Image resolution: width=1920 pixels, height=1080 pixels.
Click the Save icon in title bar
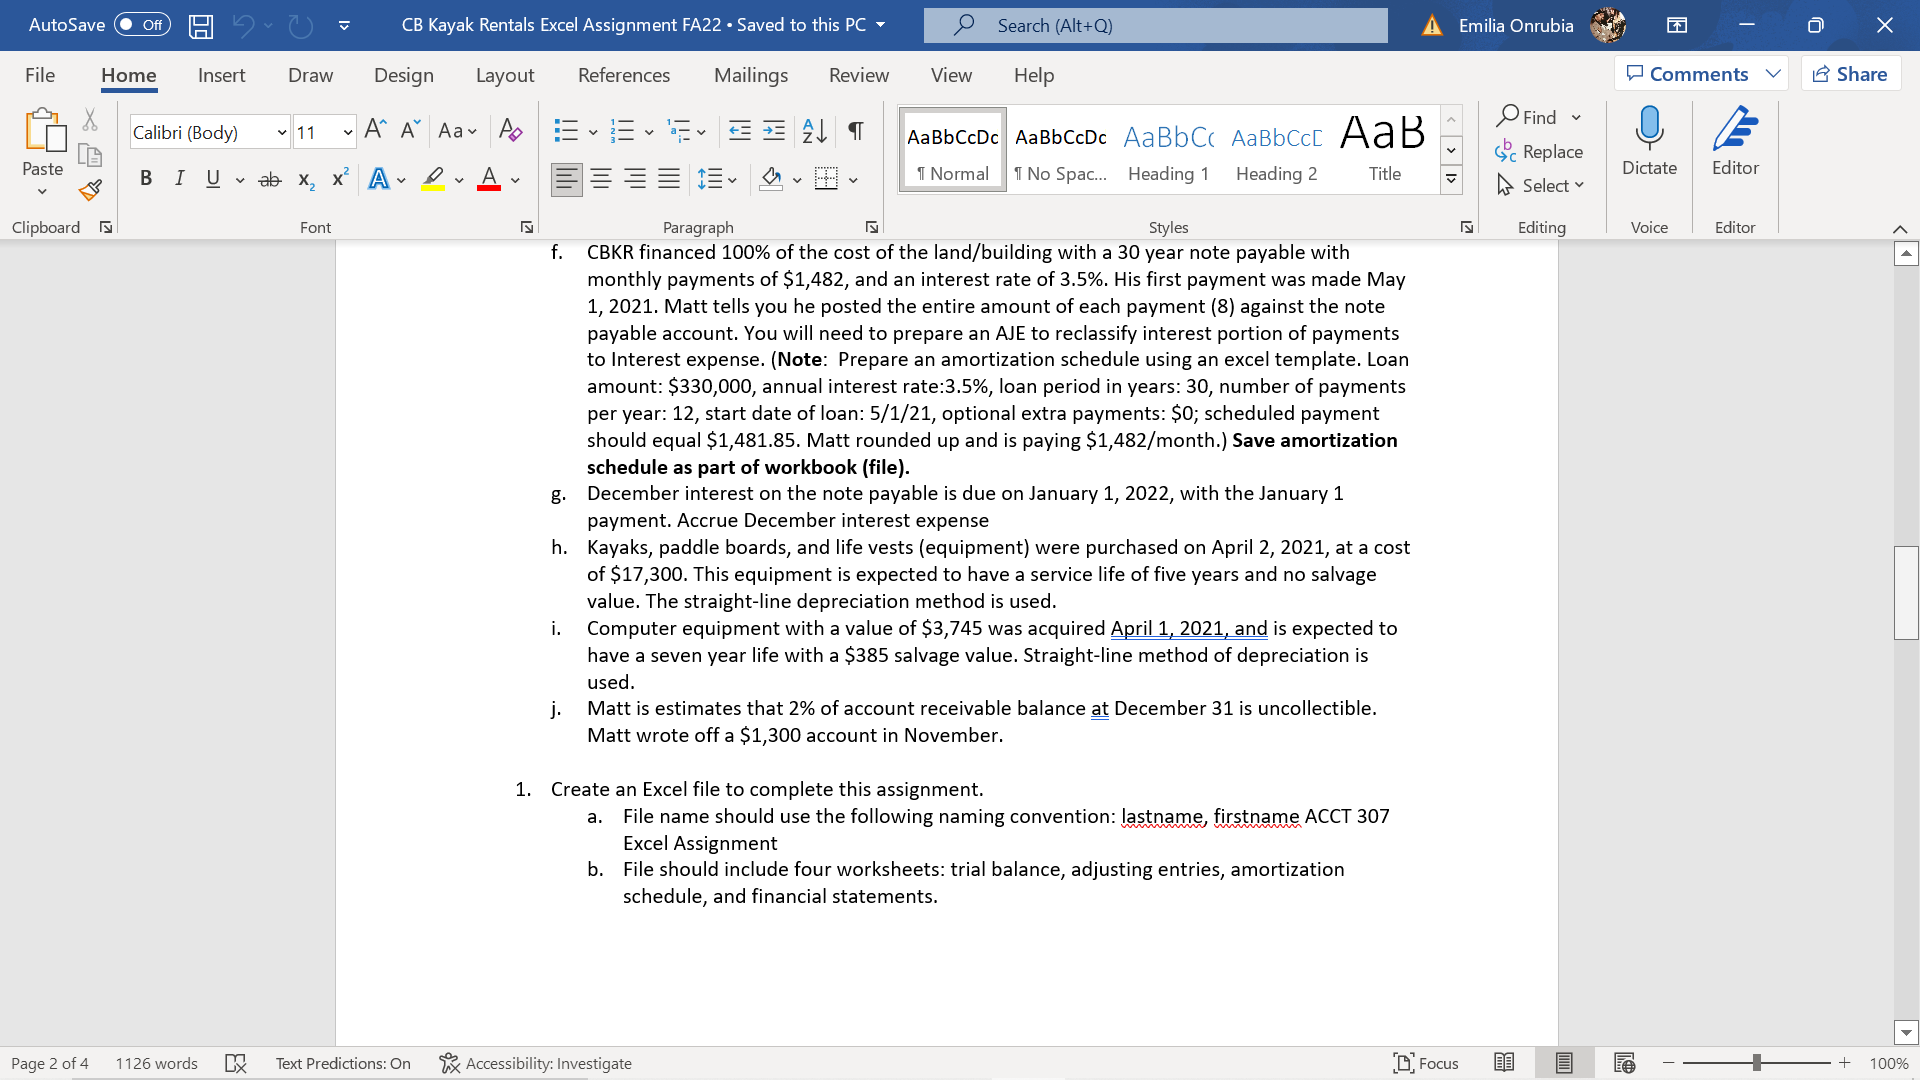pyautogui.click(x=201, y=26)
